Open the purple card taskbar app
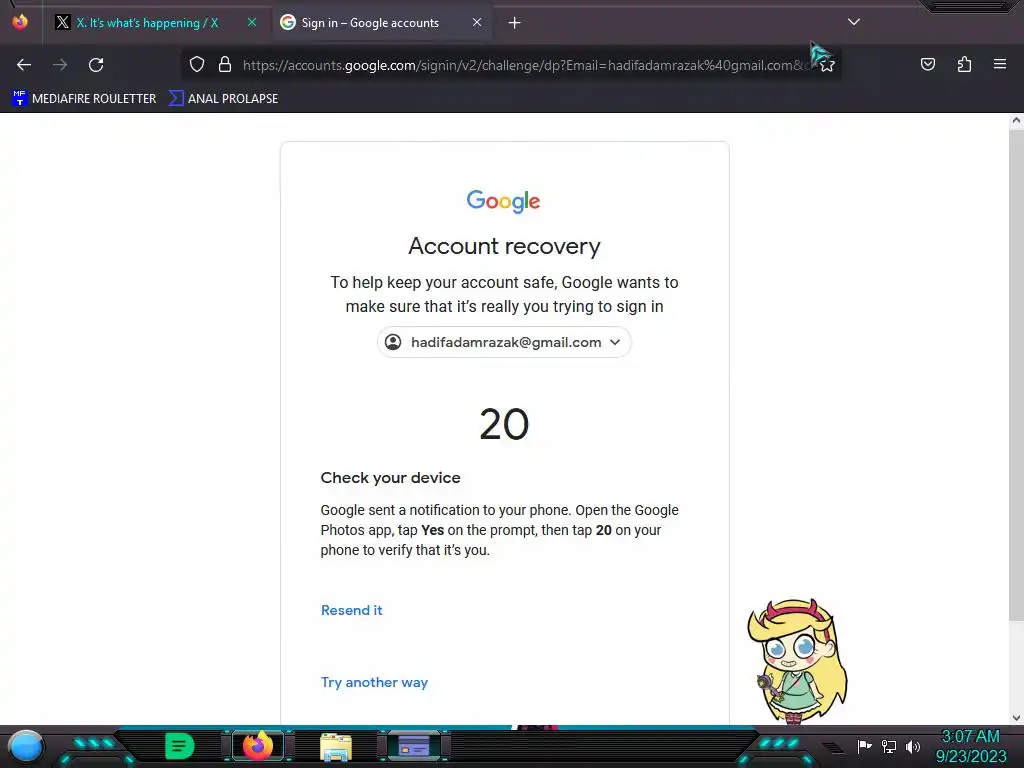This screenshot has height=768, width=1024. coord(414,746)
